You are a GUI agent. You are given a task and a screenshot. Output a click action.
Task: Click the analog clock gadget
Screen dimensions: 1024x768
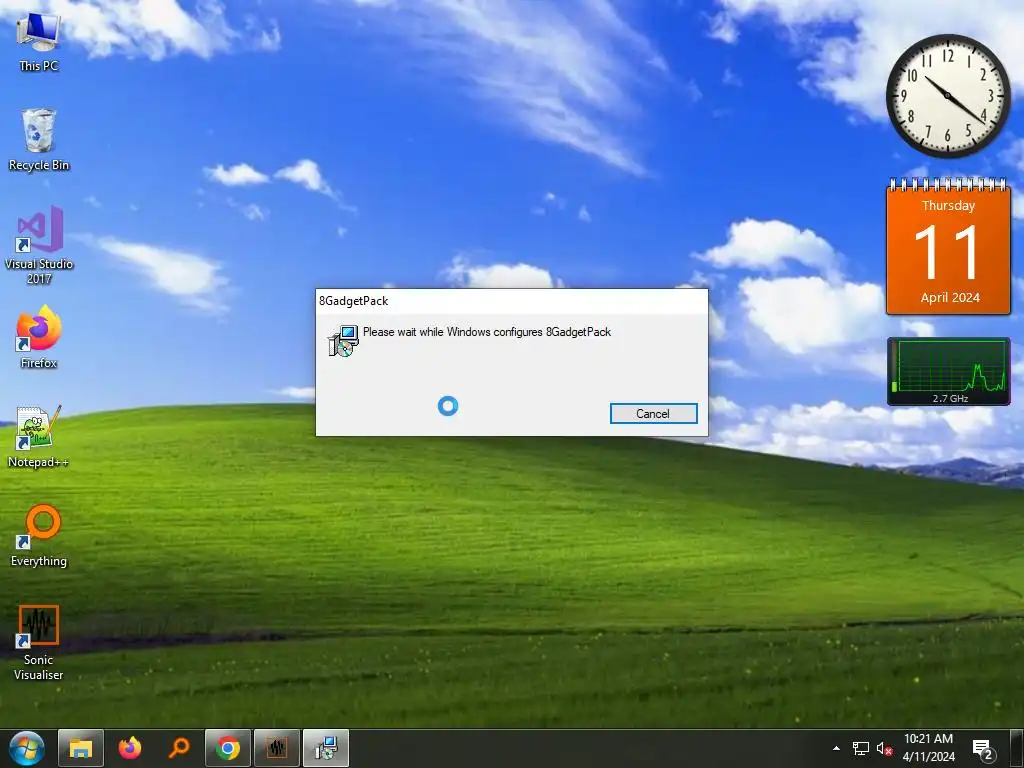948,96
